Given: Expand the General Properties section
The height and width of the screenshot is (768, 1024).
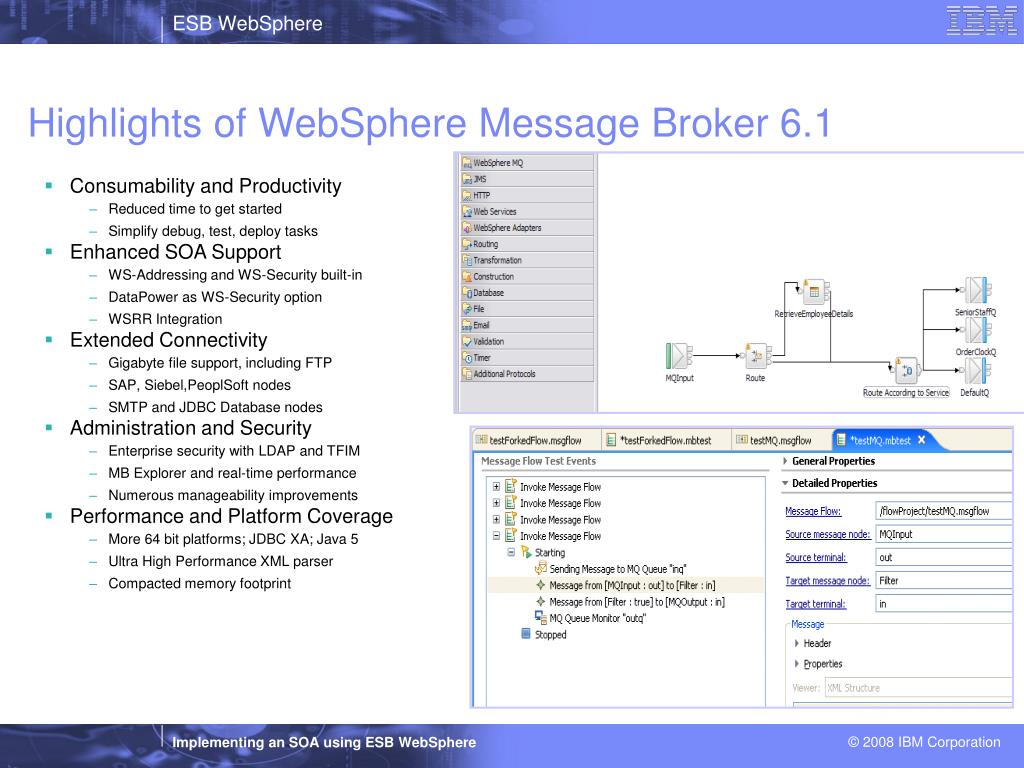Looking at the screenshot, I should click(785, 461).
